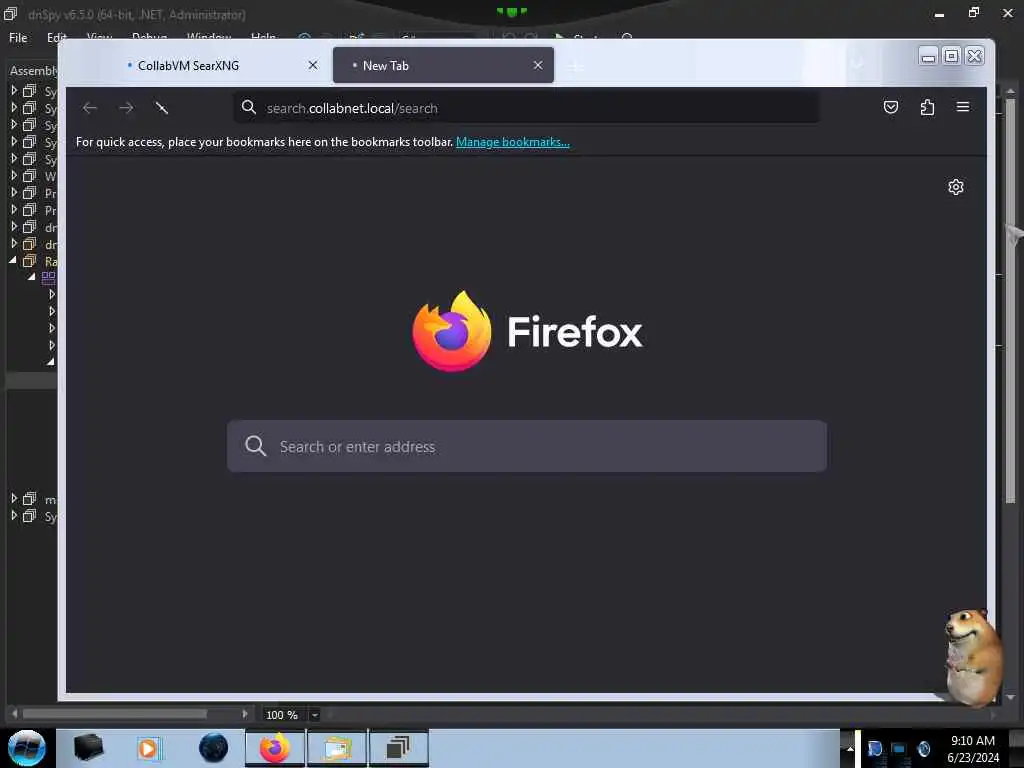Screen dimensions: 1024x768
Task: Close the CollabVM SearXNG tab
Action: (x=313, y=65)
